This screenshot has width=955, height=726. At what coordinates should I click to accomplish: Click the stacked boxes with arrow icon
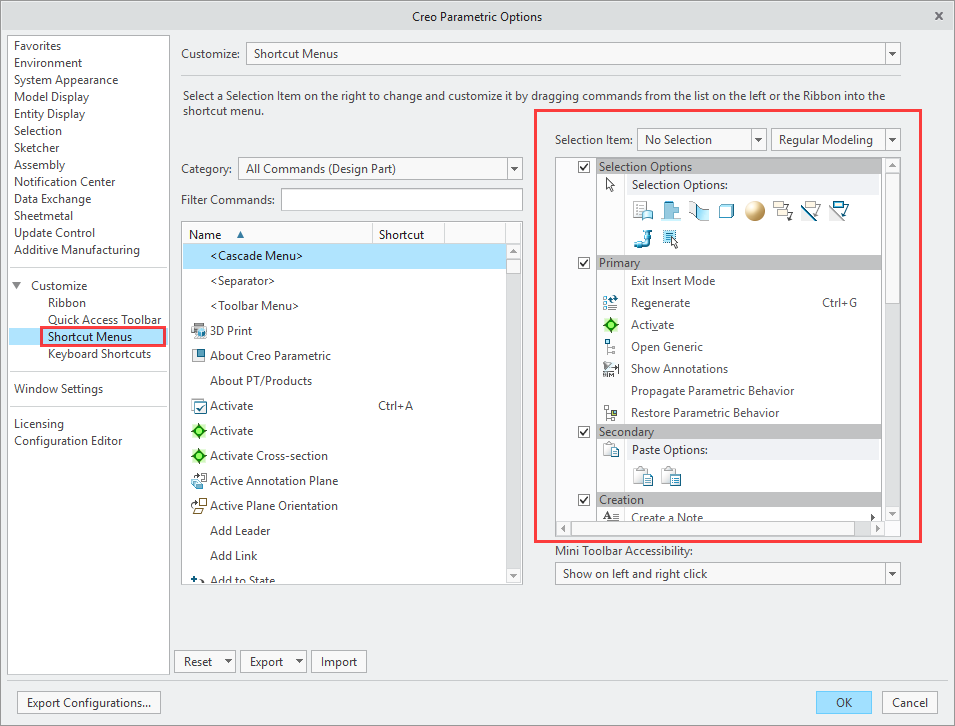[x=783, y=211]
